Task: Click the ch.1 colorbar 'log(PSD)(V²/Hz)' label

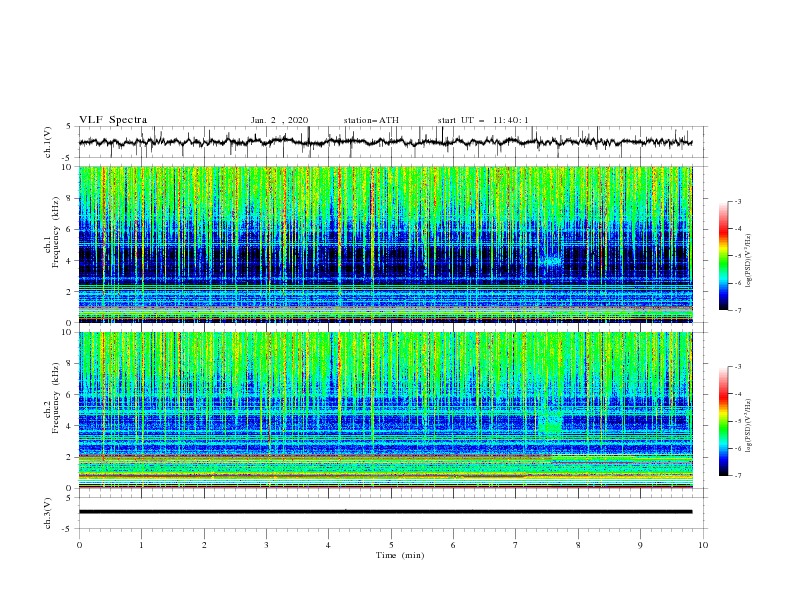Action: 748,261
